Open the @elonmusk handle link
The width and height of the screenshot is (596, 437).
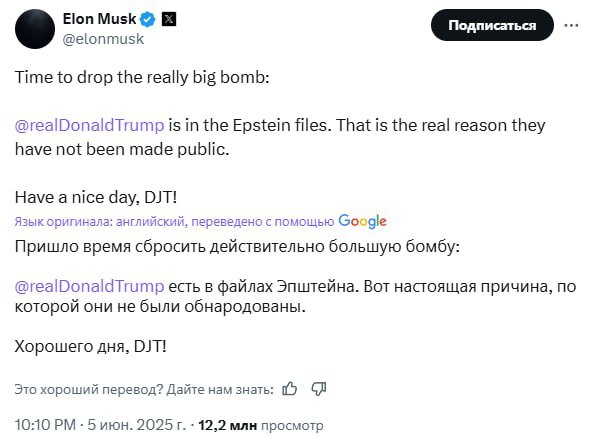[103, 39]
